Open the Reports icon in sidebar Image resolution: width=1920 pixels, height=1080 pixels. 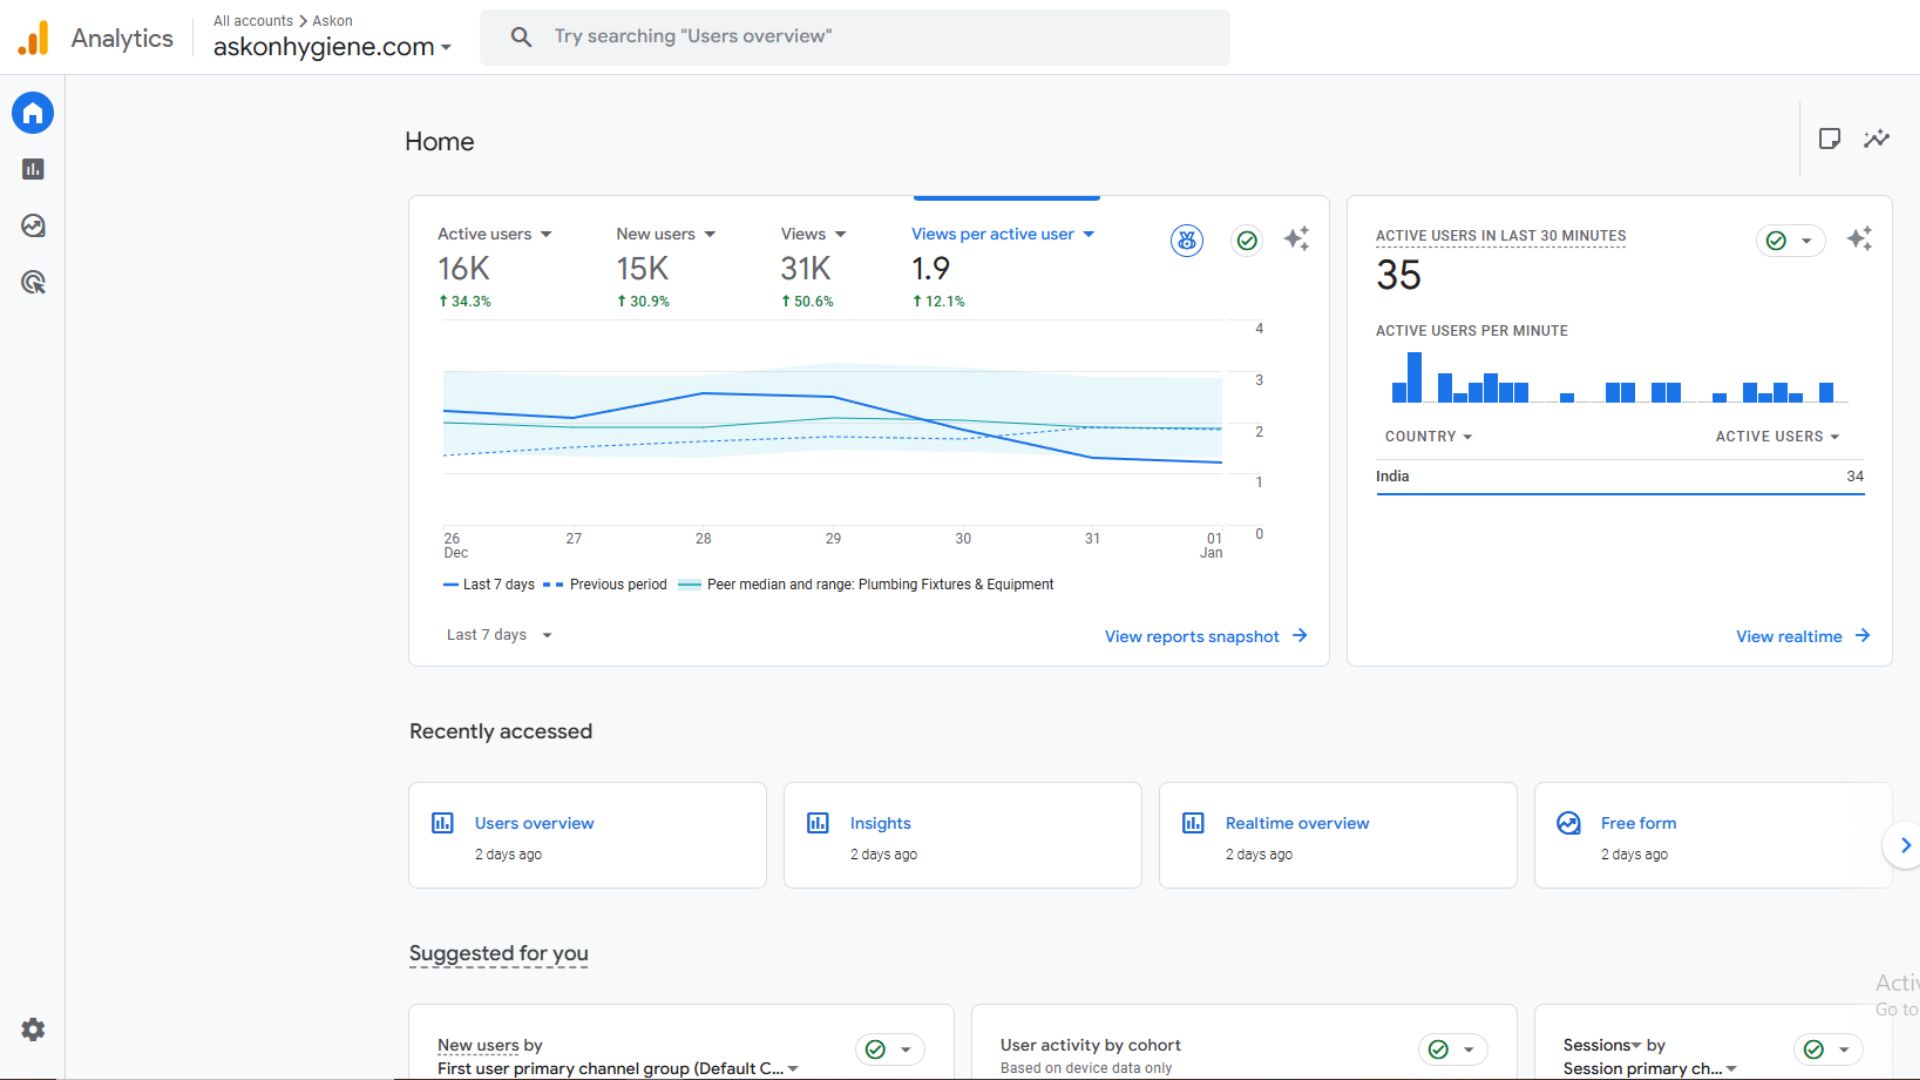[33, 169]
